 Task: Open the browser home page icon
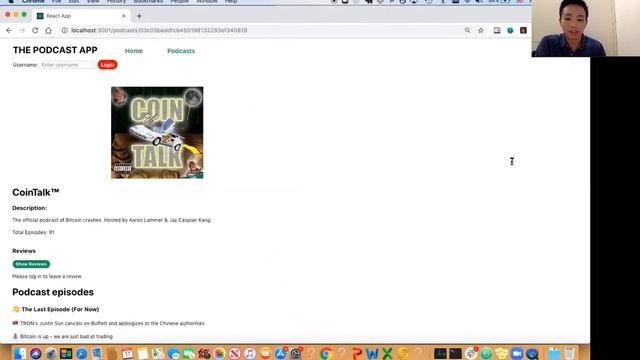click(x=48, y=30)
